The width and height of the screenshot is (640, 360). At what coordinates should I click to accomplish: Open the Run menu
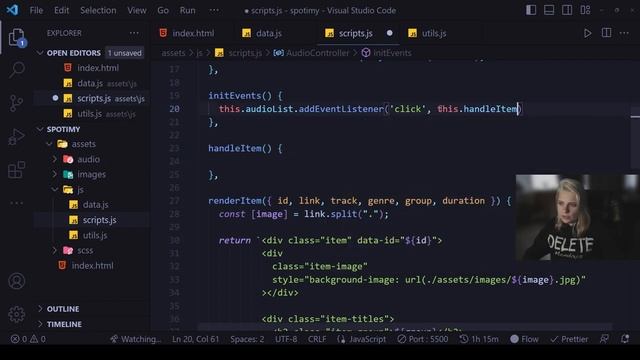tap(187, 10)
